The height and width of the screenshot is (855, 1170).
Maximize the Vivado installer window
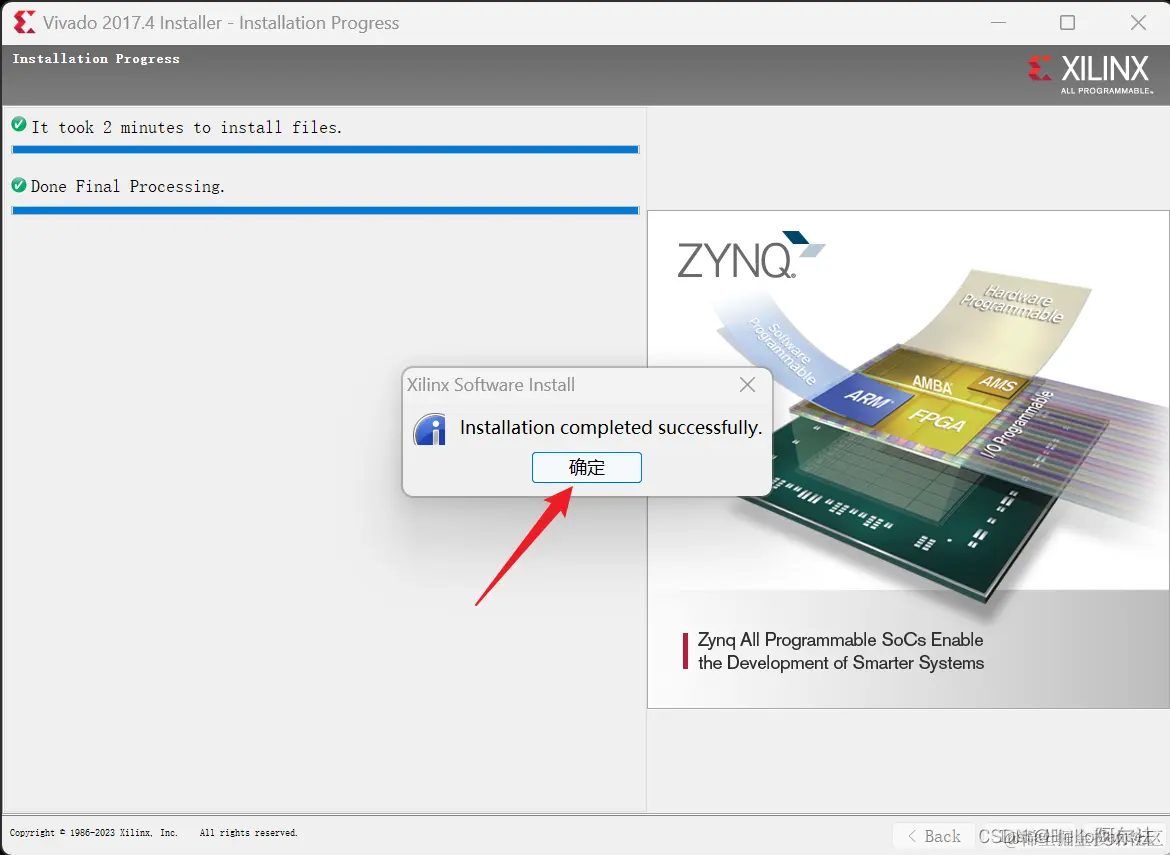point(1067,22)
